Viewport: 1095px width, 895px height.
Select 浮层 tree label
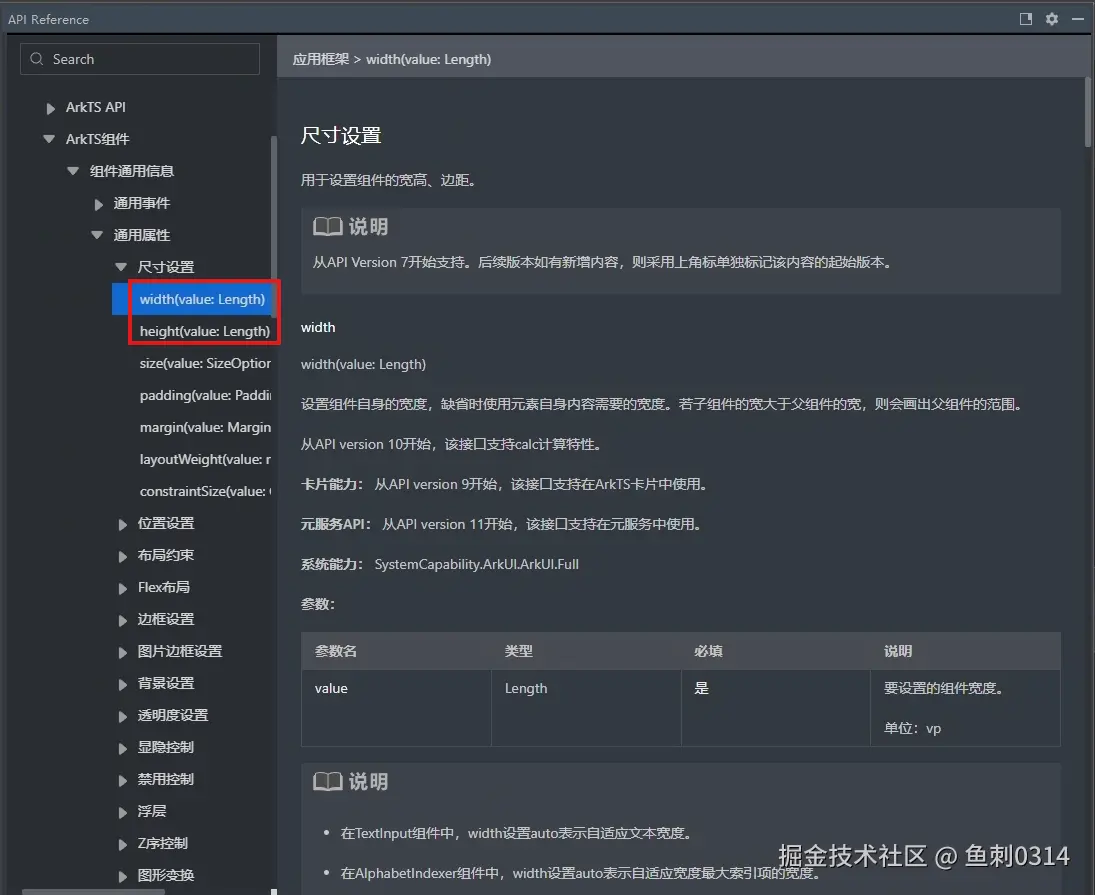click(x=152, y=811)
